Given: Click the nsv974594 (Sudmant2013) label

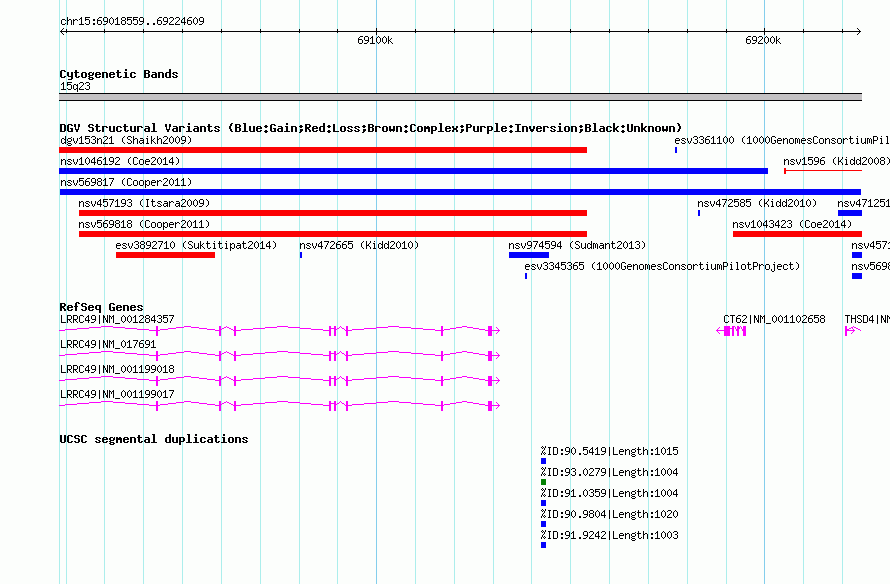Looking at the screenshot, I should click(577, 245).
